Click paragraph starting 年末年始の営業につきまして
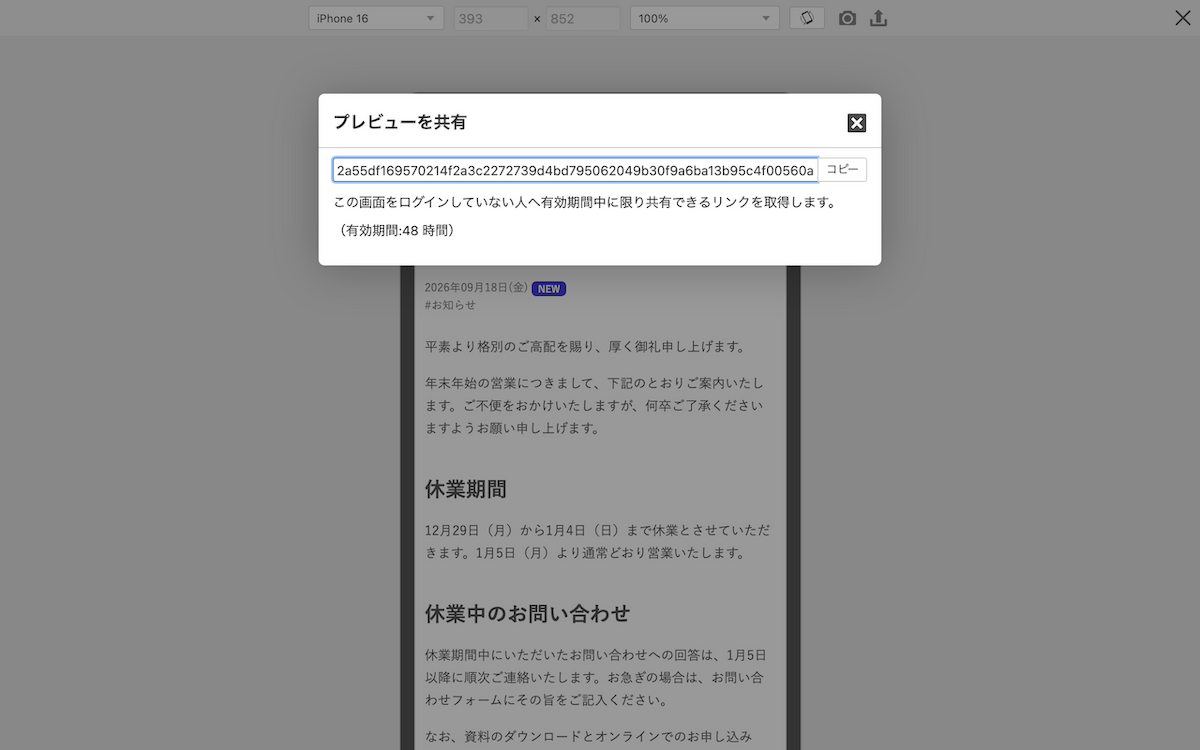The width and height of the screenshot is (1200, 750). 595,406
